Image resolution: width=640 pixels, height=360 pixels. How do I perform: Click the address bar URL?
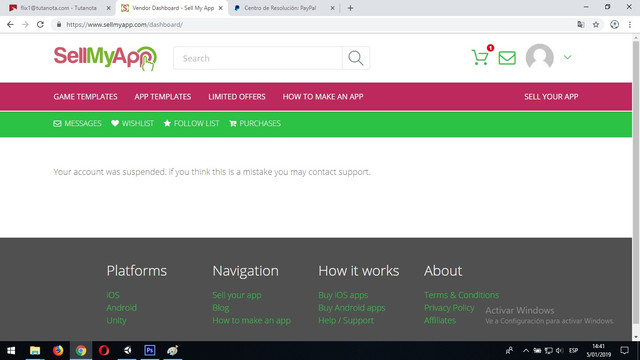(124, 24)
